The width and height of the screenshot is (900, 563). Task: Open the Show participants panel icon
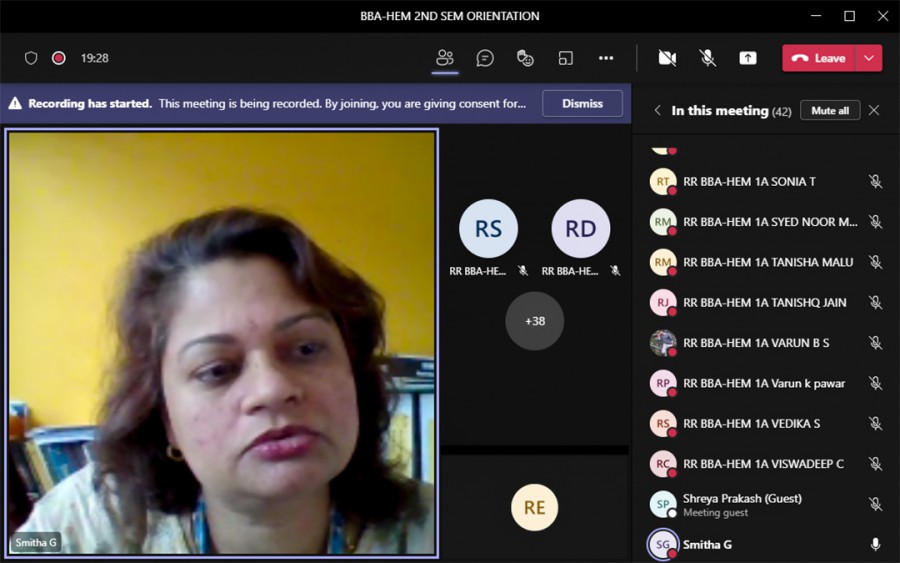click(x=445, y=58)
